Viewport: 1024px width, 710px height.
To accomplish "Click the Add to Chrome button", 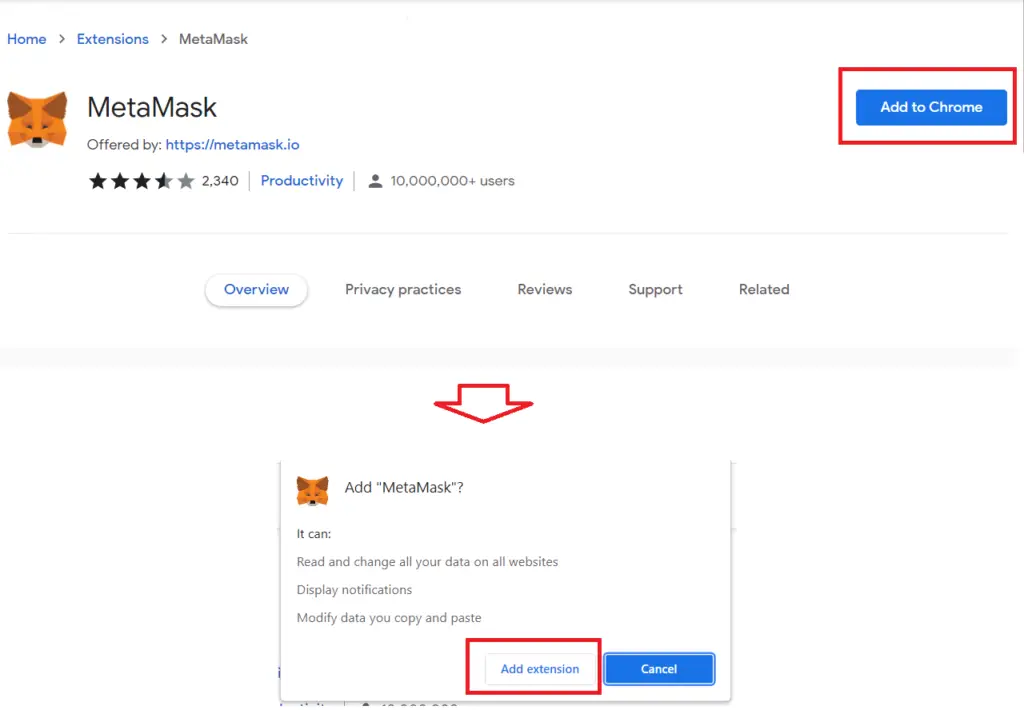I will (931, 107).
